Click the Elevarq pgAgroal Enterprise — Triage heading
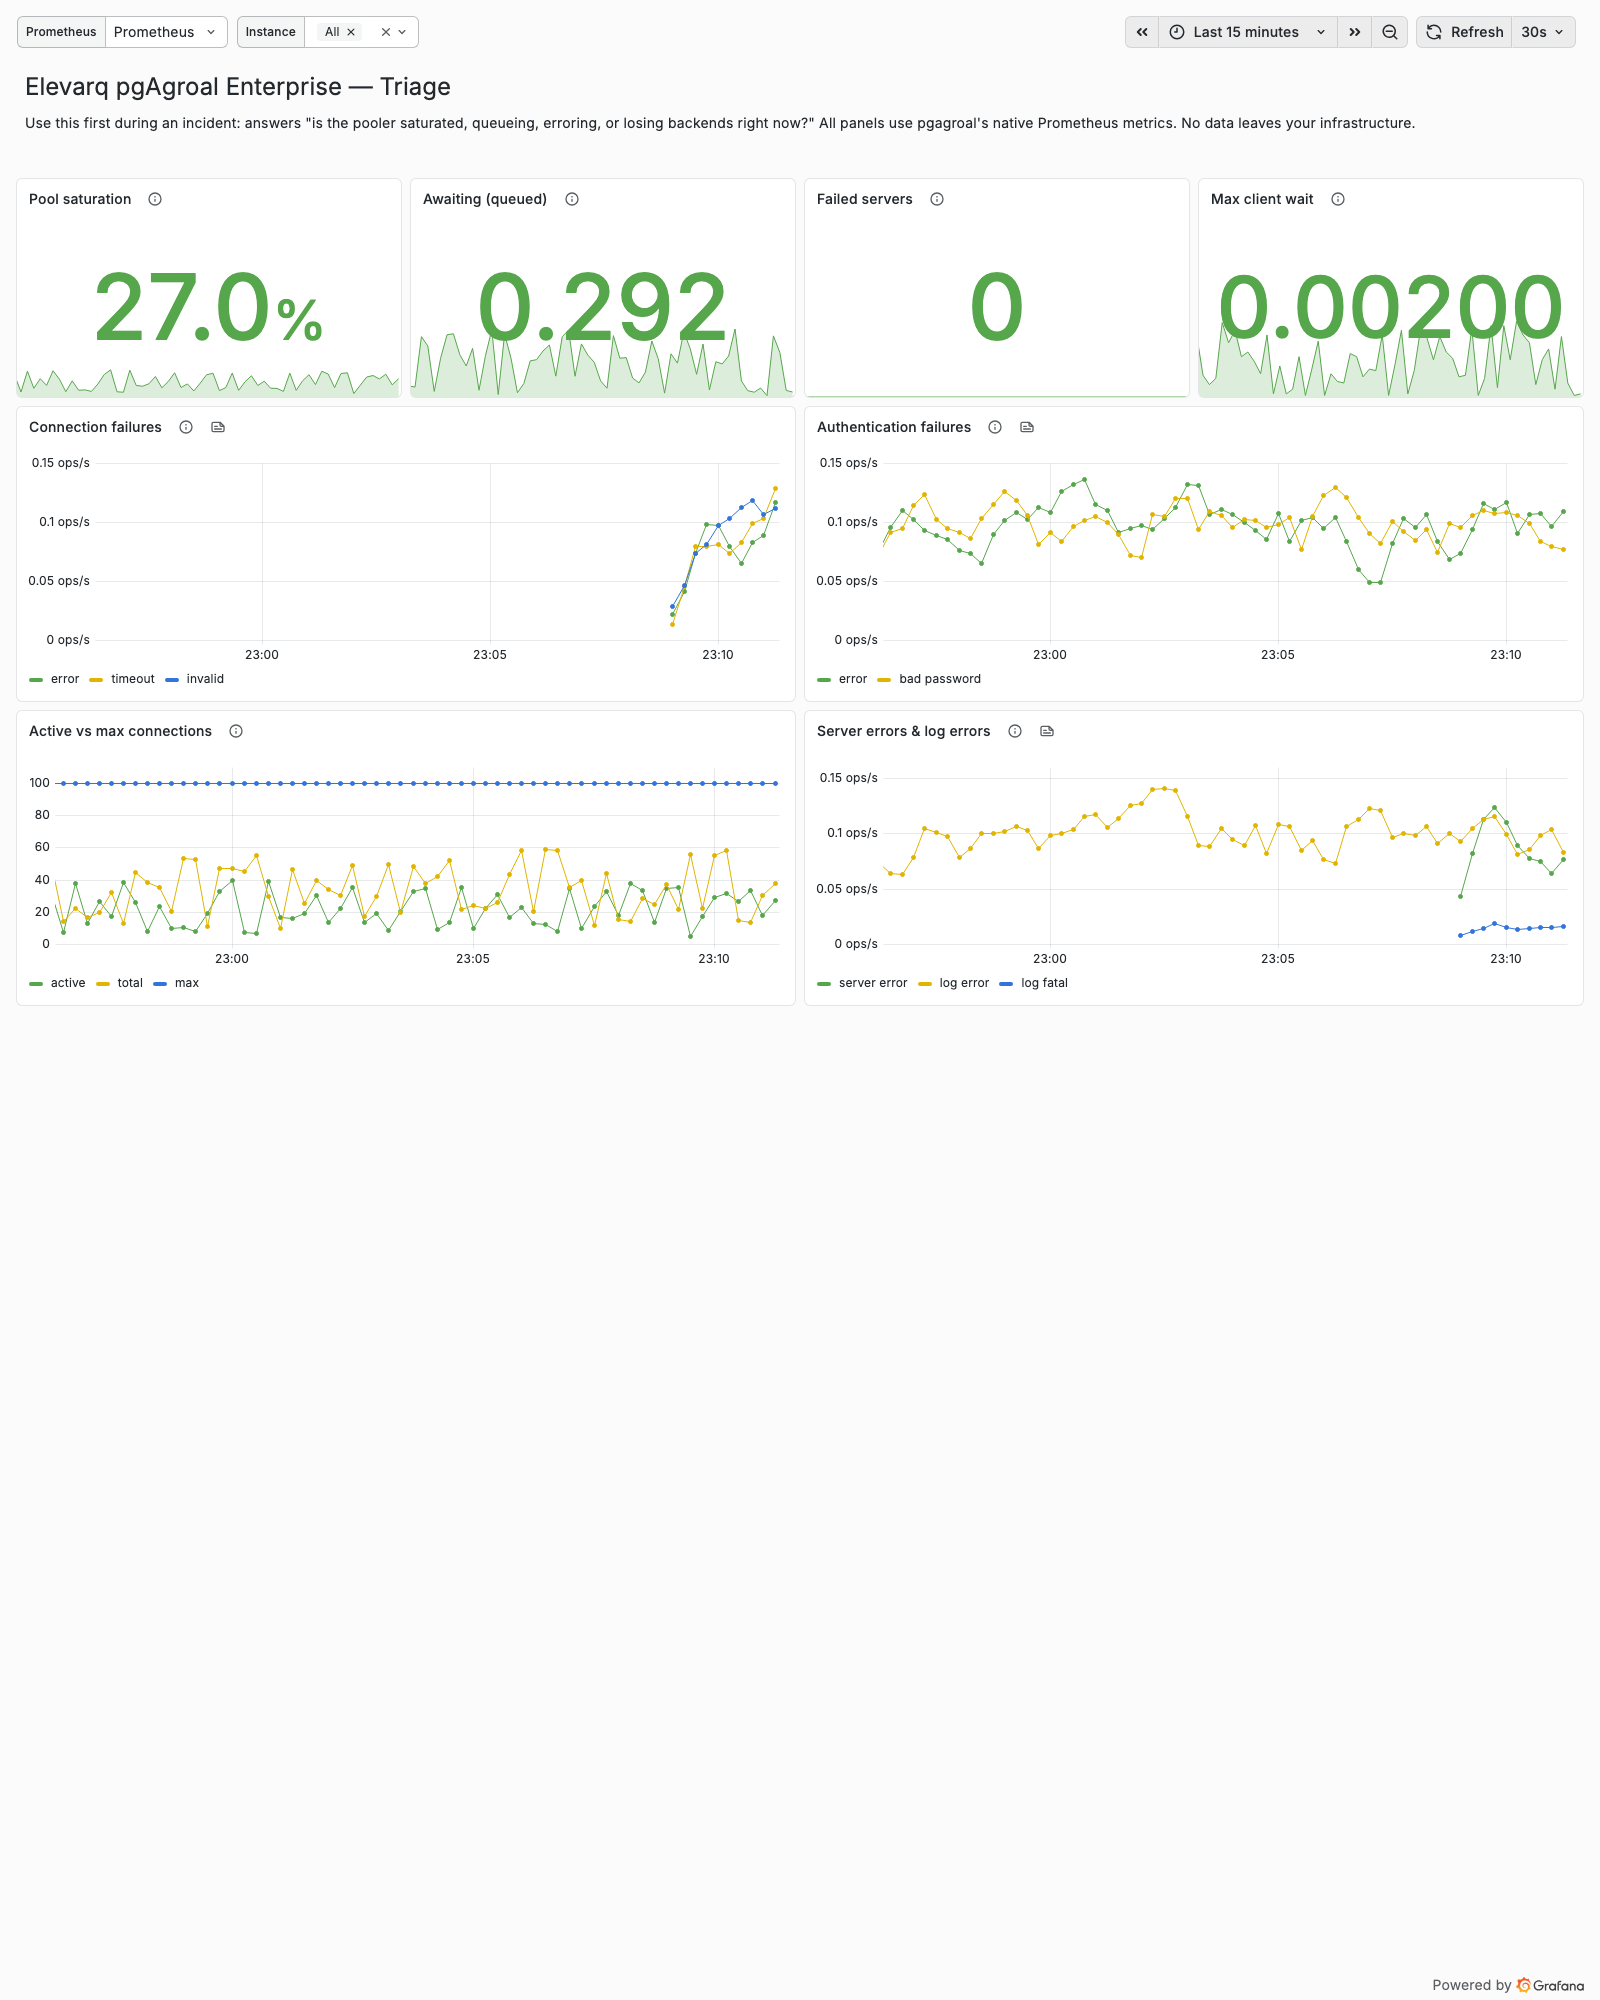The image size is (1600, 2000). pyautogui.click(x=238, y=87)
